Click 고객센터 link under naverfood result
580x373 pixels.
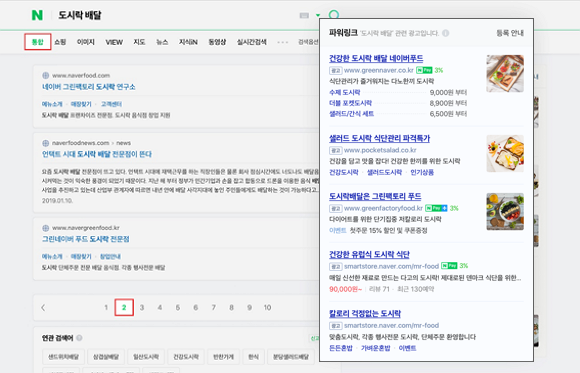tap(111, 104)
